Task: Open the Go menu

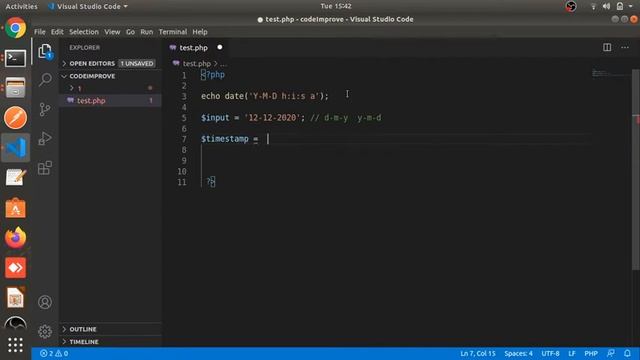Action: (x=130, y=32)
